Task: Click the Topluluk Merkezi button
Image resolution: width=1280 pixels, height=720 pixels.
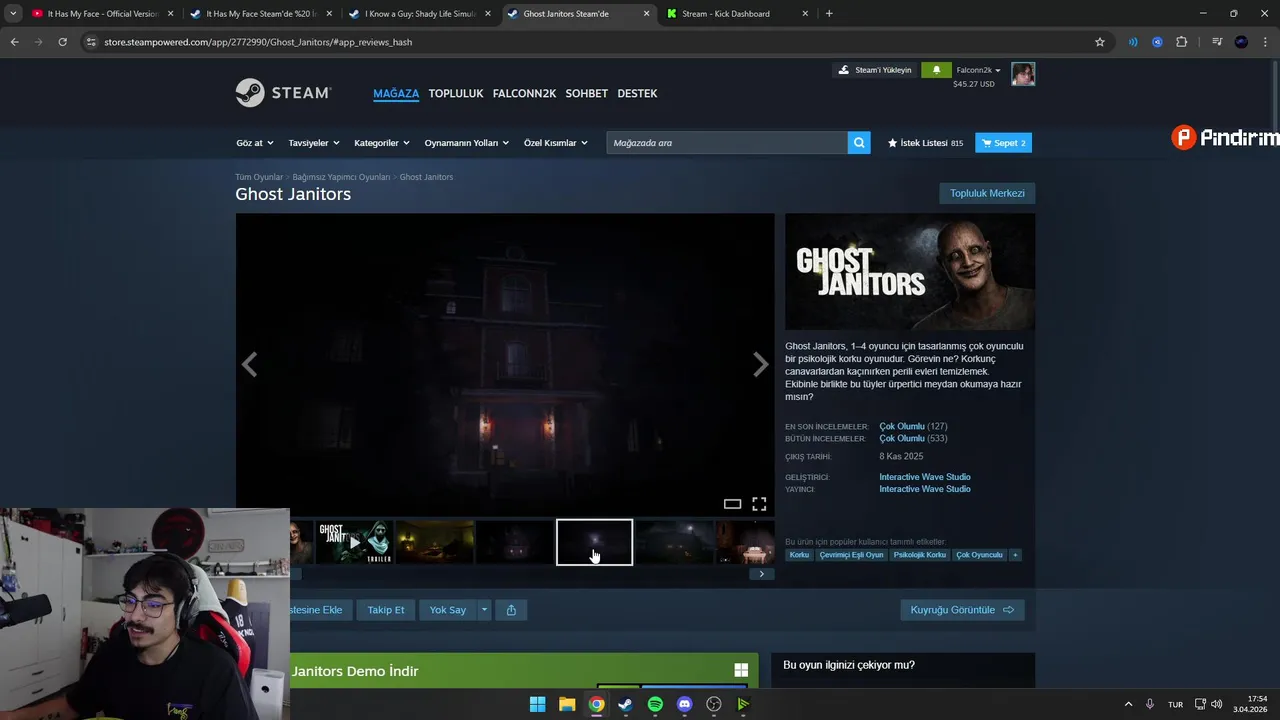Action: pos(987,193)
